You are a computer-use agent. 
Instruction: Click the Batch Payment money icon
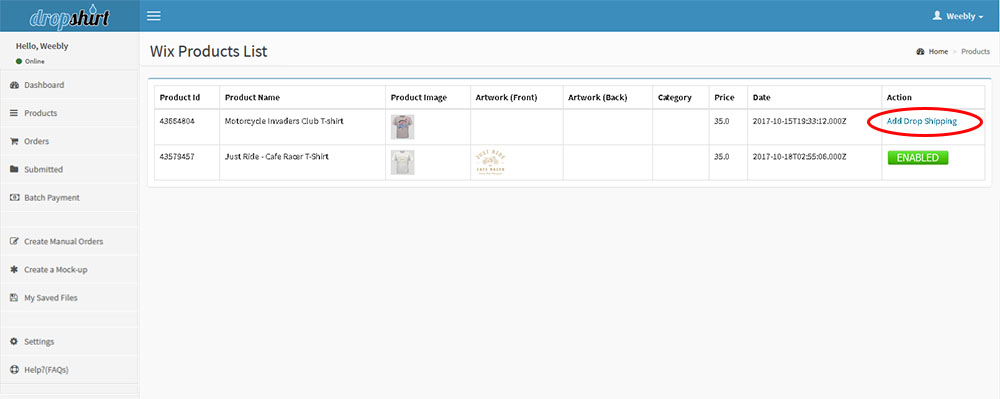[14, 198]
